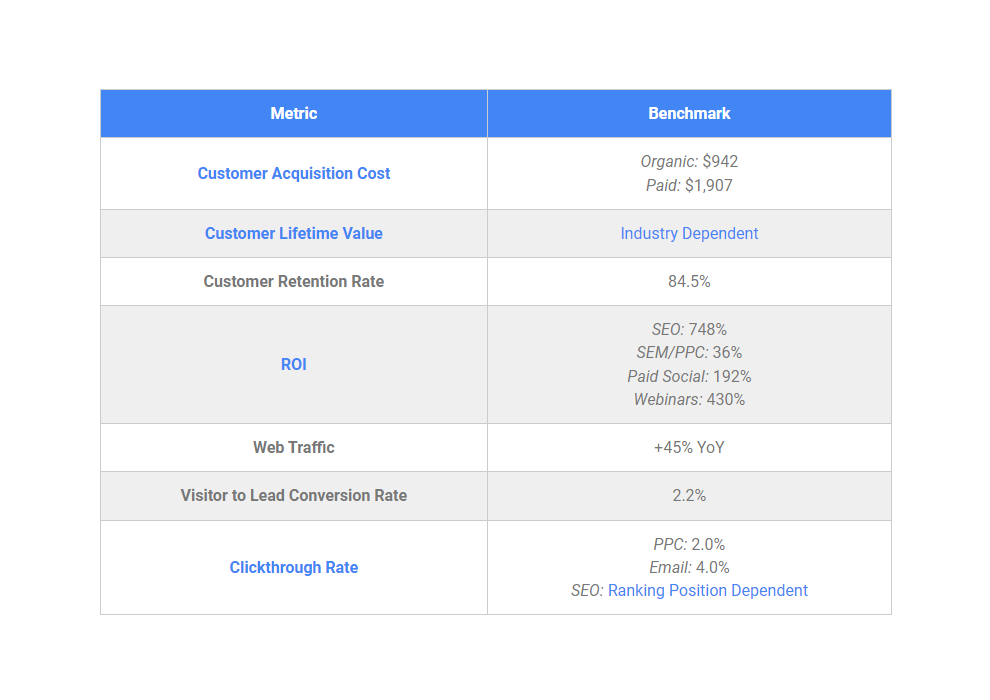Screen dimensions: 990x700
Task: Click the Paid Social: 192% value
Action: [x=689, y=376]
